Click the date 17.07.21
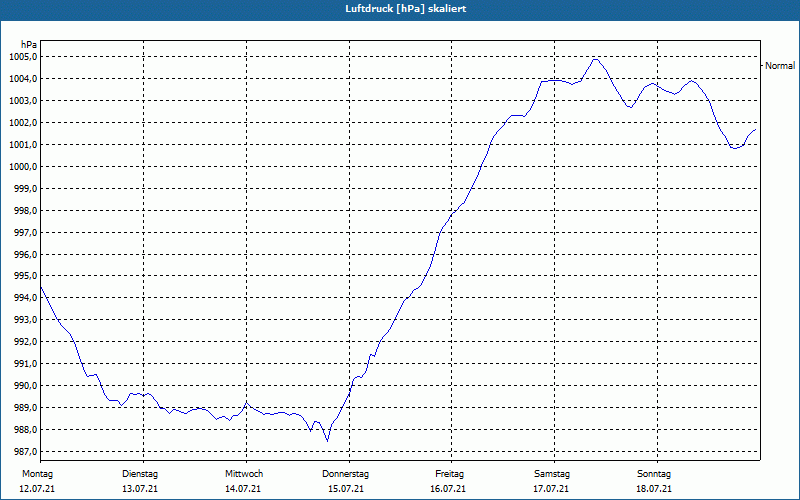The image size is (800, 500). pos(551,489)
